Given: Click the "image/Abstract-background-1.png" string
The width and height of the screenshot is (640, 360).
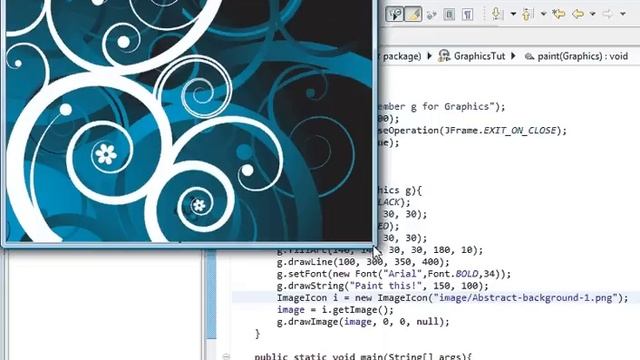Looking at the screenshot, I should pyautogui.click(x=525, y=298).
